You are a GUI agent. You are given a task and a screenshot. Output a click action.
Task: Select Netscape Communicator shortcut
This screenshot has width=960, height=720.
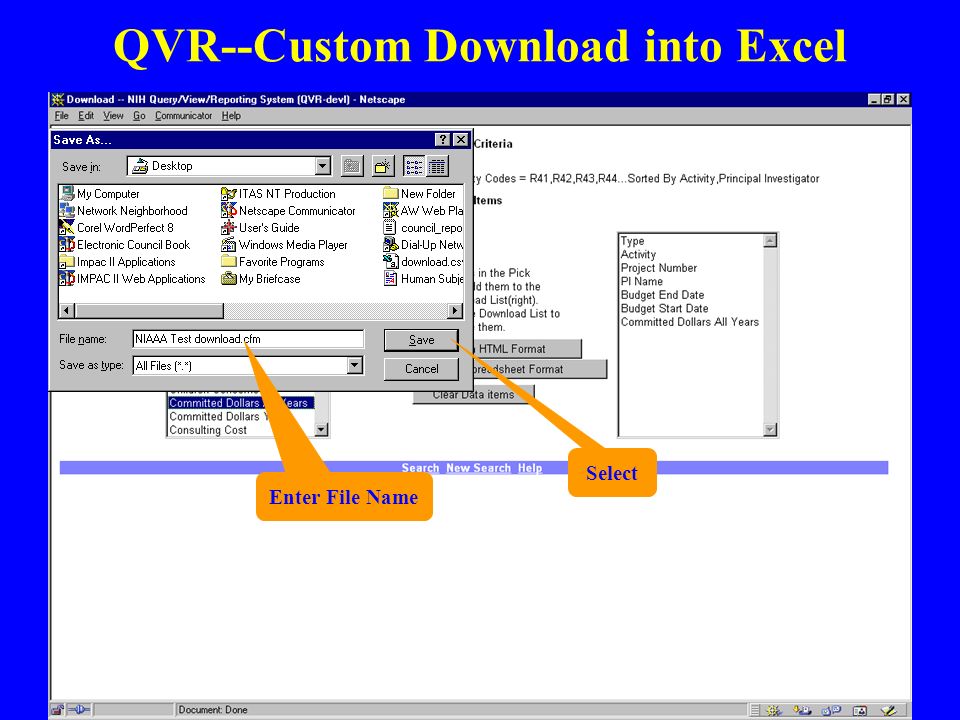pos(288,211)
